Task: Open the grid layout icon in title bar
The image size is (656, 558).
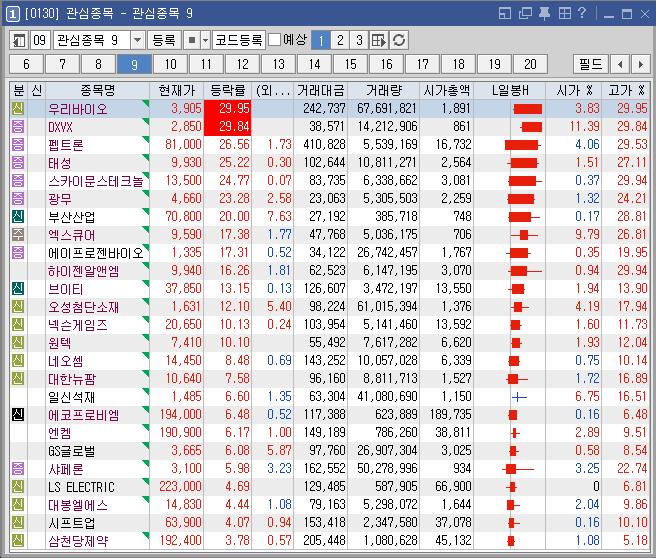Action: 565,13
